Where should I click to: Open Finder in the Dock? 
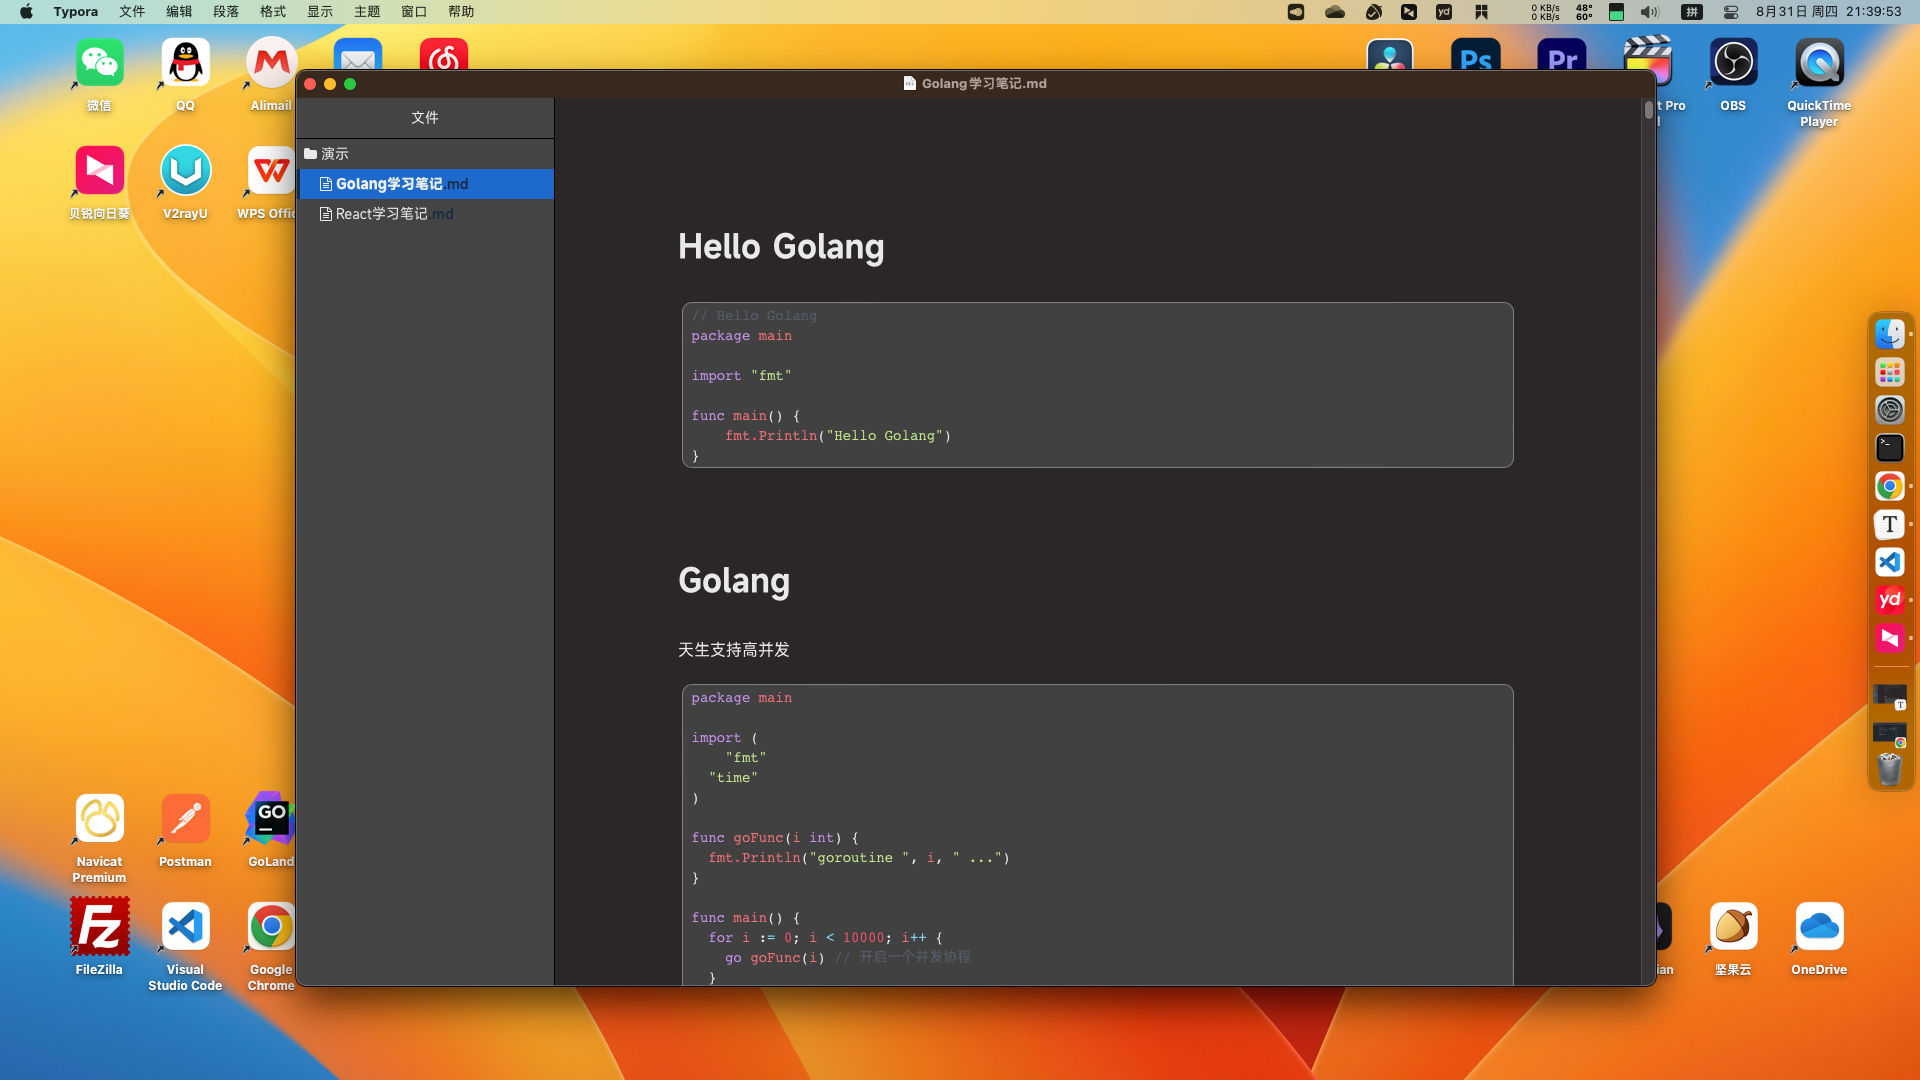(1889, 334)
